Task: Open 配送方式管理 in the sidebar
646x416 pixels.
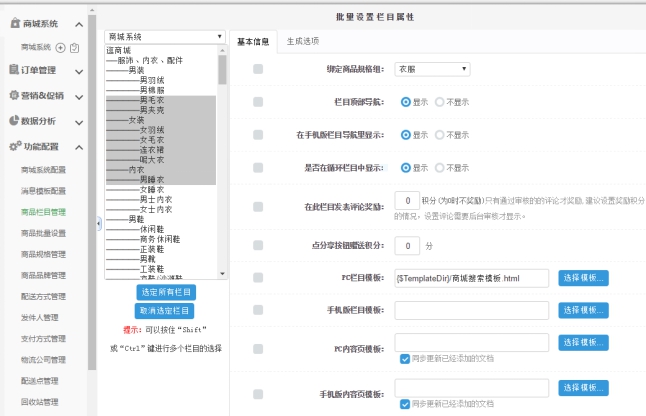Action: (x=44, y=297)
